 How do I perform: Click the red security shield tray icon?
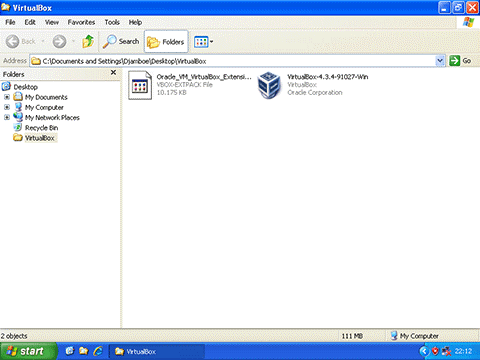(x=435, y=351)
